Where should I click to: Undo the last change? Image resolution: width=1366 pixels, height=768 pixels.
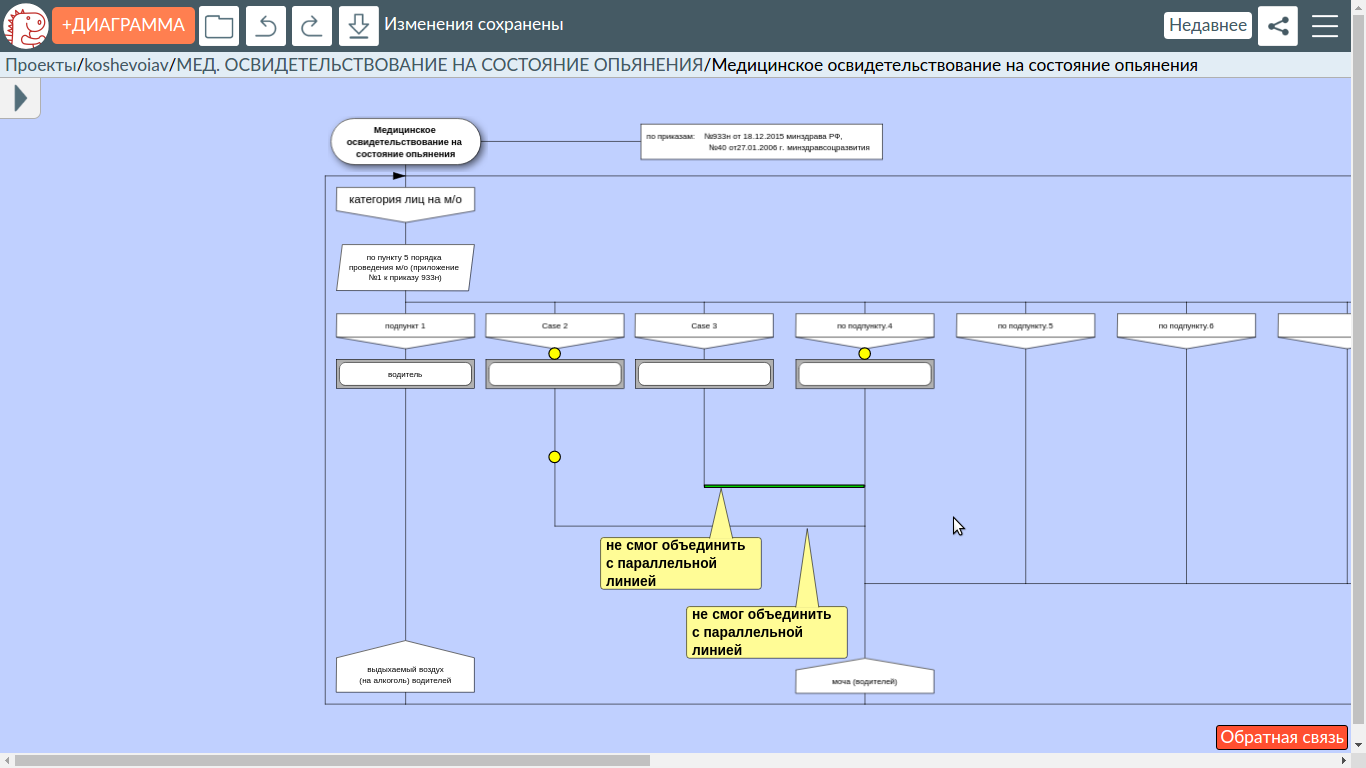pyautogui.click(x=266, y=26)
